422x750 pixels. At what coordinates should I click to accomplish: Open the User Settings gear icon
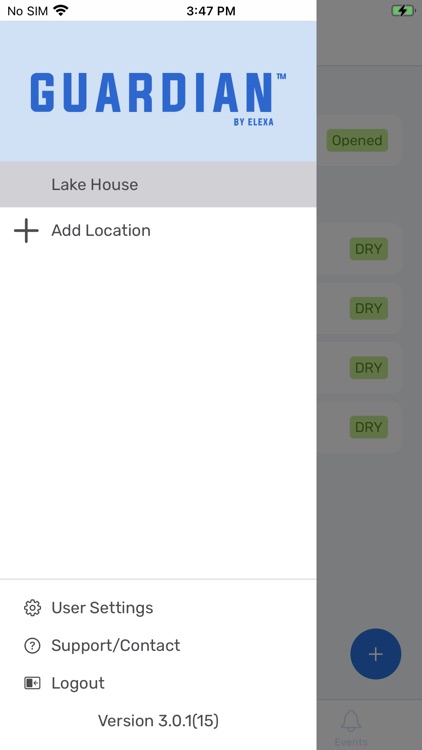[x=32, y=607]
